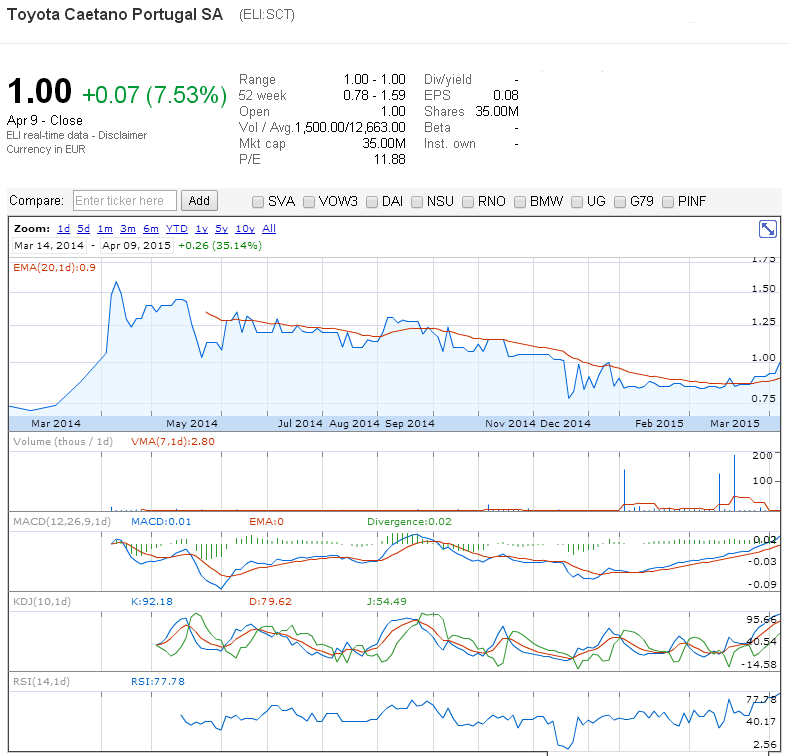The image size is (788, 756).
Task: Click the 52 week range 0.78 - 1.59
Action: click(374, 96)
